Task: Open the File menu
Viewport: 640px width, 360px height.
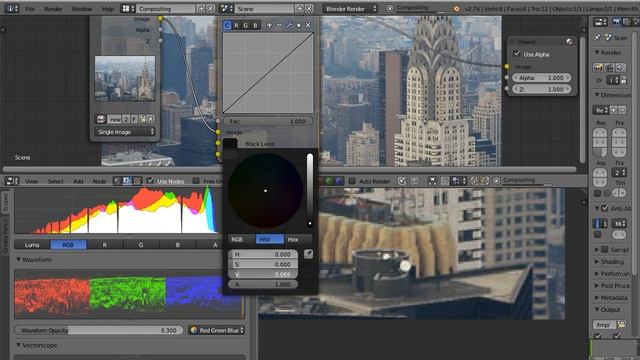Action: click(30, 9)
